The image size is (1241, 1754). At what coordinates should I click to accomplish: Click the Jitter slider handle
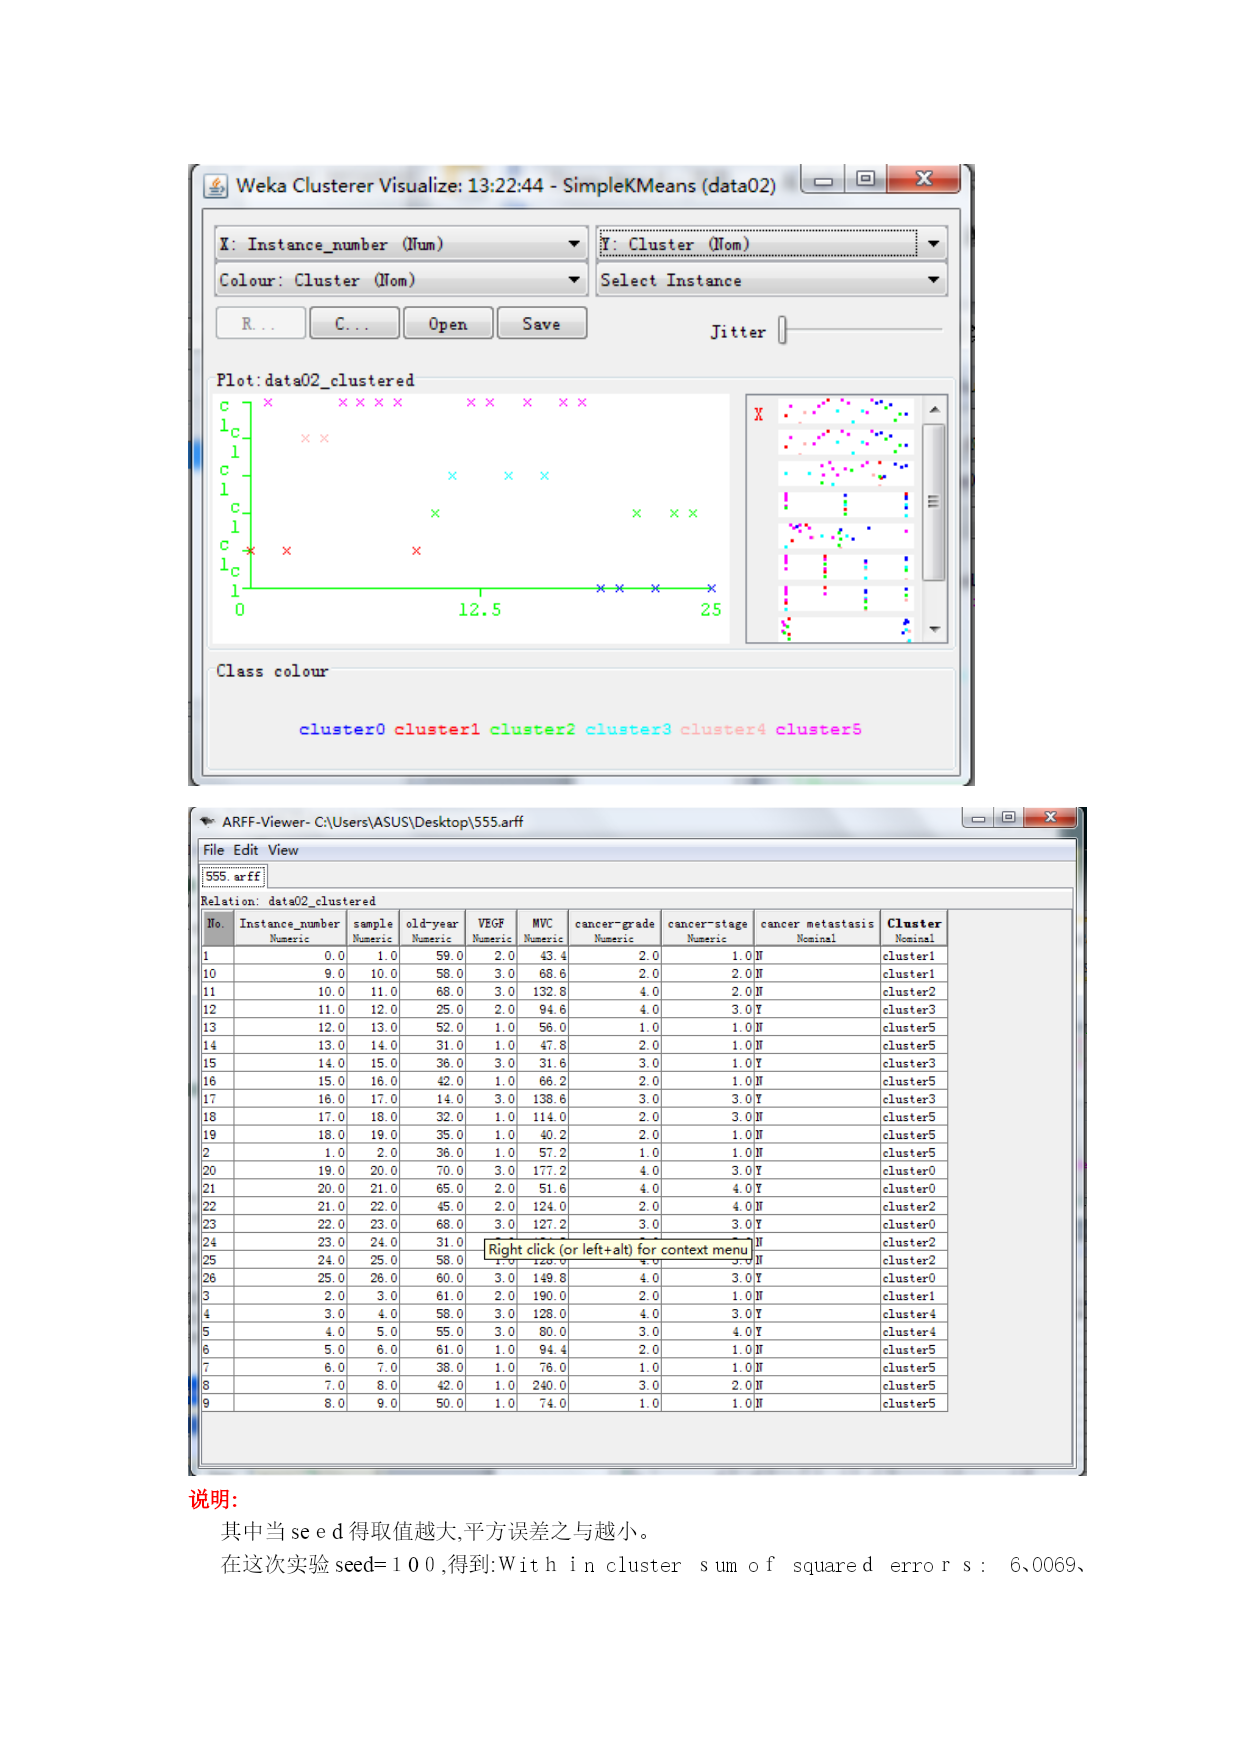783,330
